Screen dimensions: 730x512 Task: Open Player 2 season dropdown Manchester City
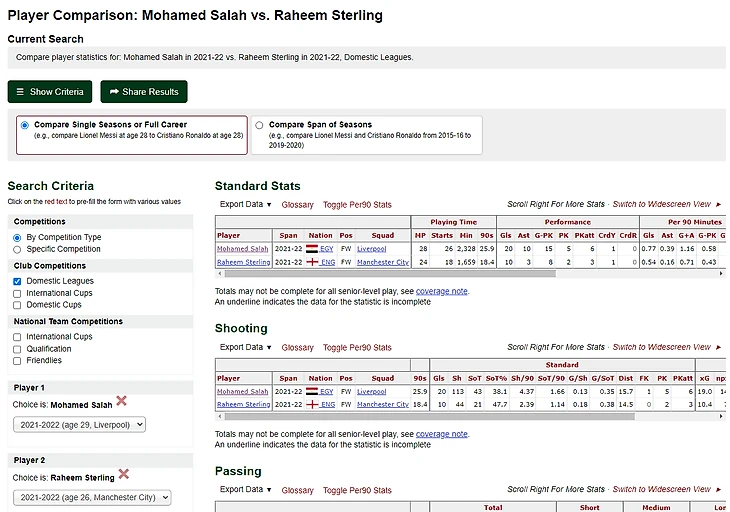click(x=92, y=497)
